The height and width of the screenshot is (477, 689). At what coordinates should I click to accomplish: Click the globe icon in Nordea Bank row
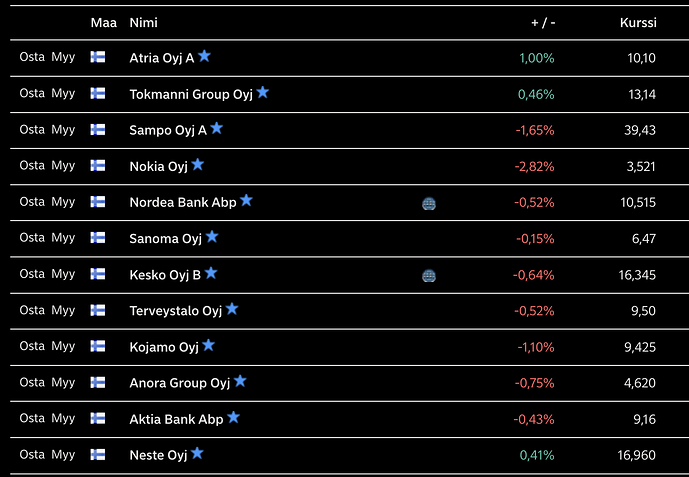click(429, 203)
